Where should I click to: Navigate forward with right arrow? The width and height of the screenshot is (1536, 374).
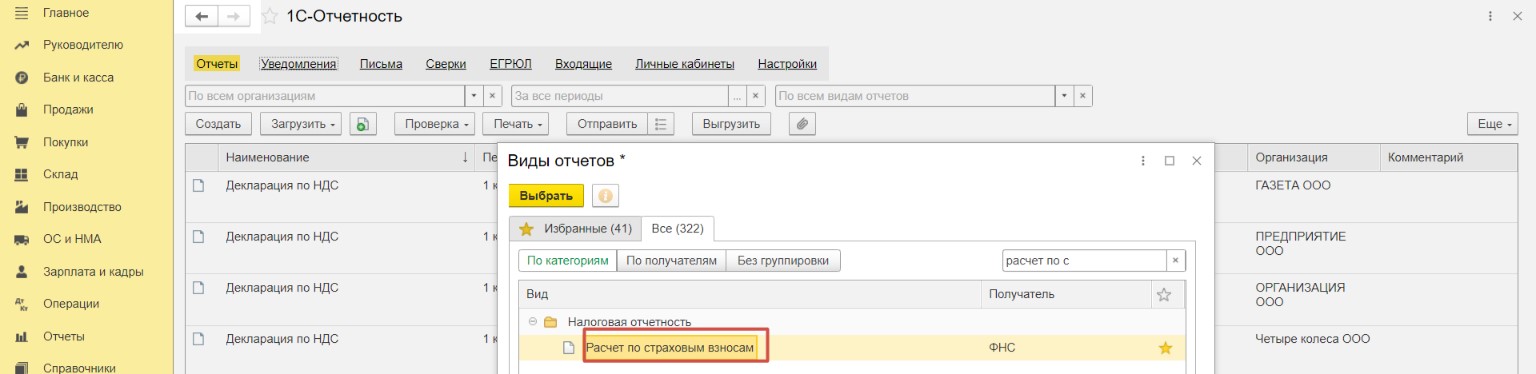coord(233,17)
